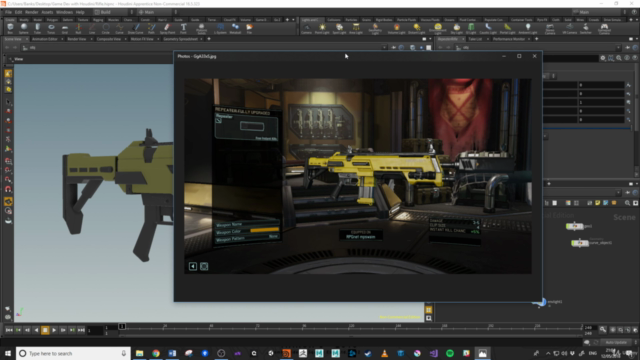Open the Assets menu
The height and width of the screenshot is (360, 640).
point(47,12)
